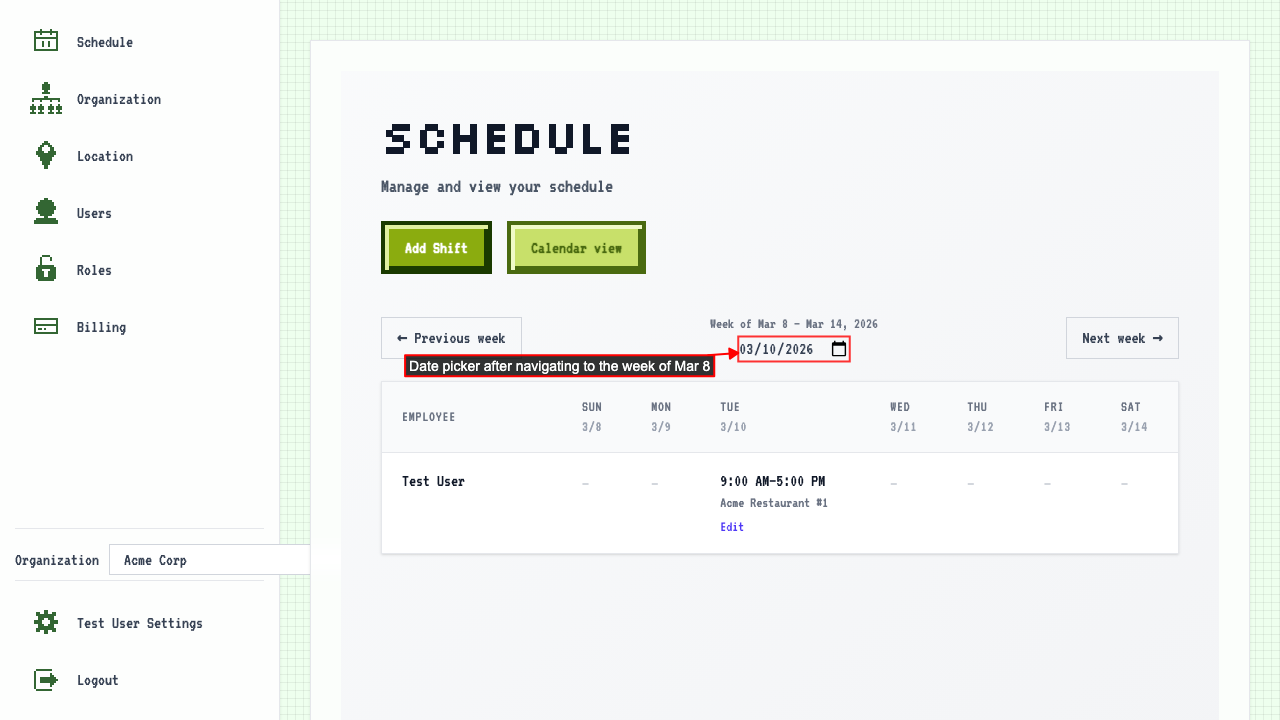
Task: Go to Previous week
Action: click(x=451, y=338)
